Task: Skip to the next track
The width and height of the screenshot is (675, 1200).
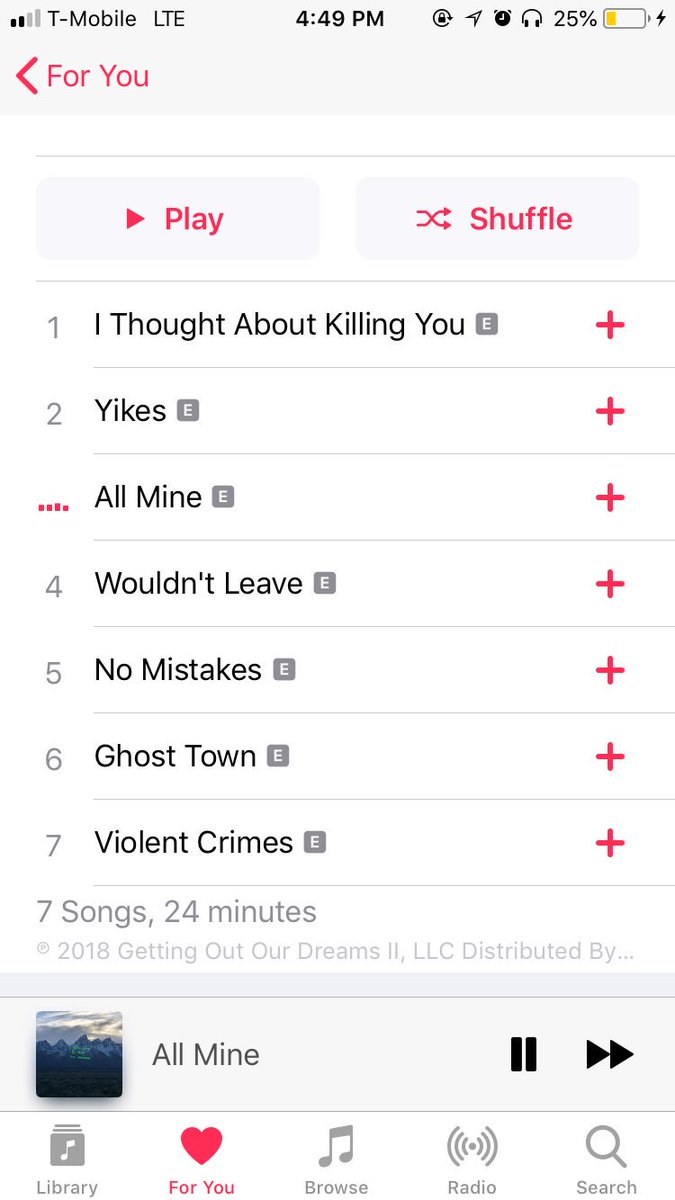Action: 609,1054
